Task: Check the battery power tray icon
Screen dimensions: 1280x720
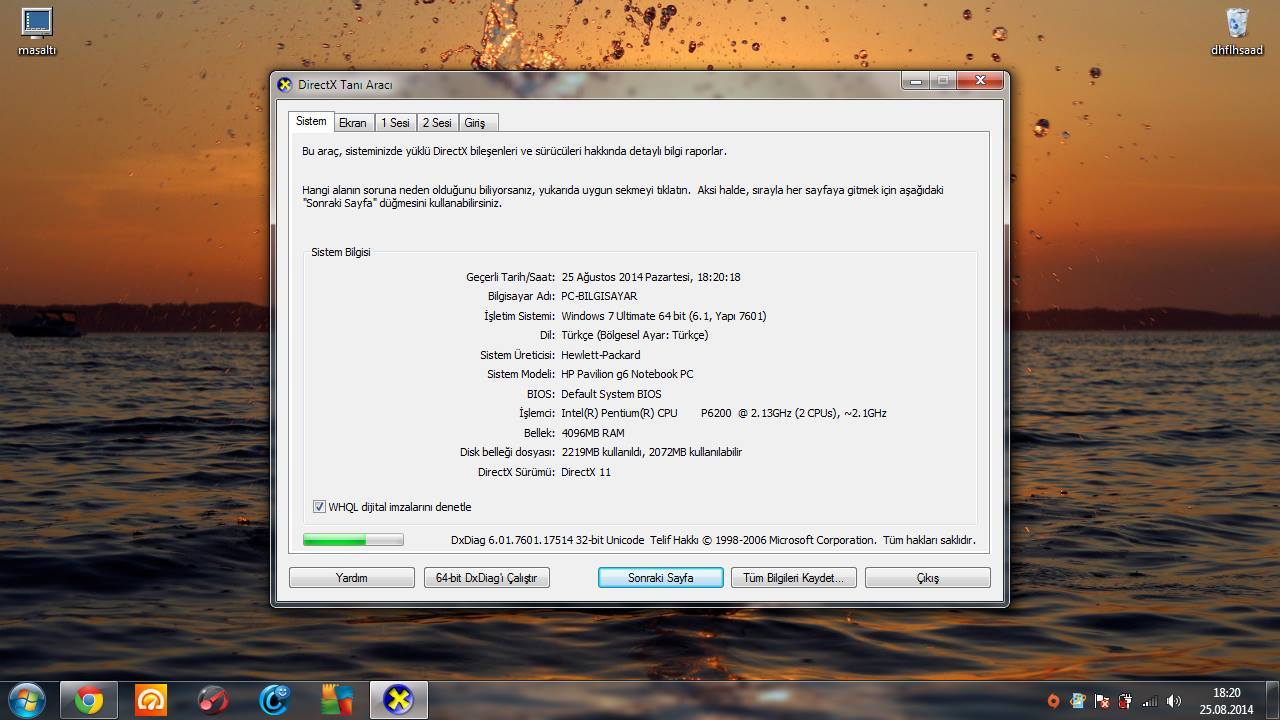Action: (x=1125, y=701)
